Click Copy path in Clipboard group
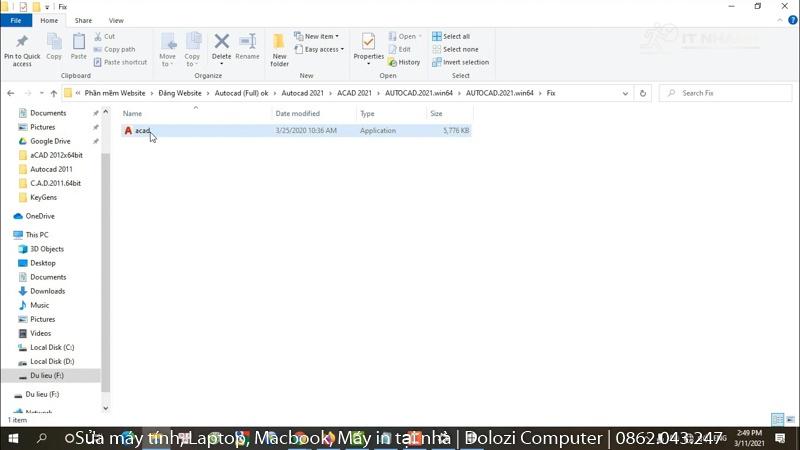The height and width of the screenshot is (450, 800). (115, 49)
